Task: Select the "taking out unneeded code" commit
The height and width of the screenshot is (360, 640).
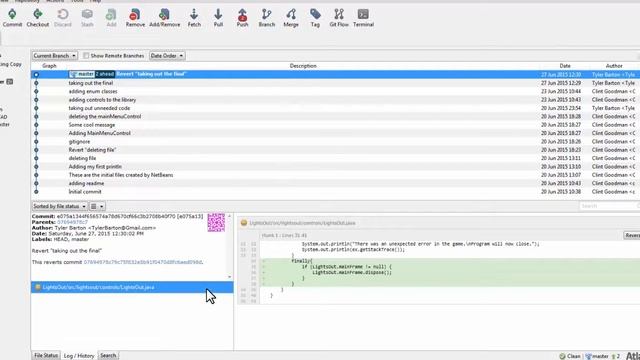Action: coord(335,108)
